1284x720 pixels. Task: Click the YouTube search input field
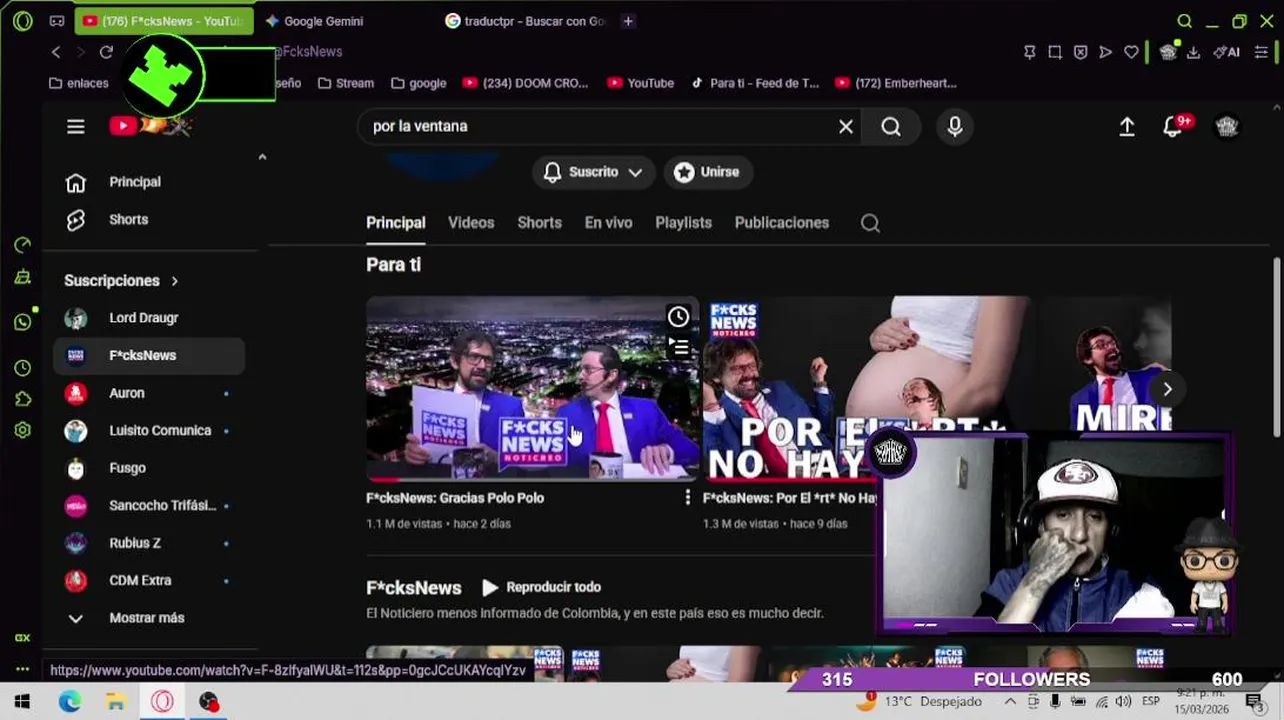(600, 126)
